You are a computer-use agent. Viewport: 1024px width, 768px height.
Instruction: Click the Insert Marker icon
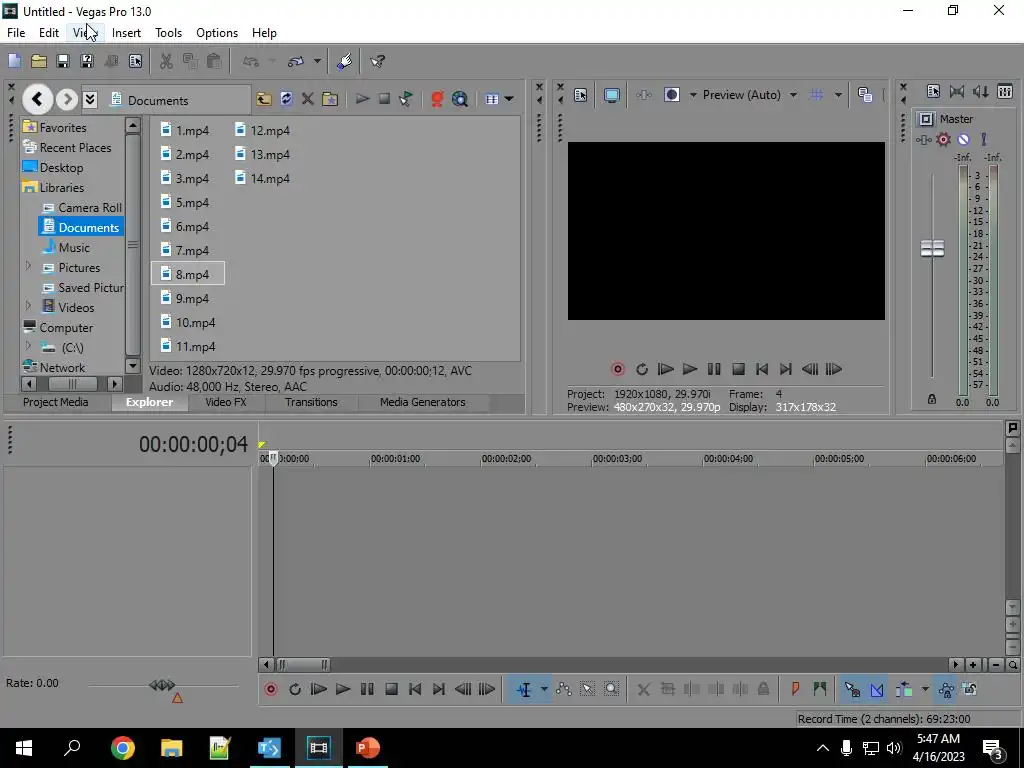(795, 690)
